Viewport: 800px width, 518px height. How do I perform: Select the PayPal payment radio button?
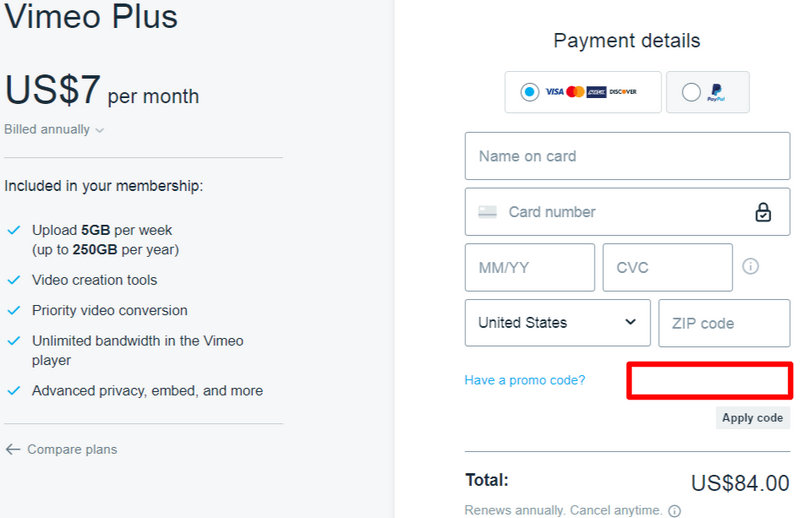691,92
